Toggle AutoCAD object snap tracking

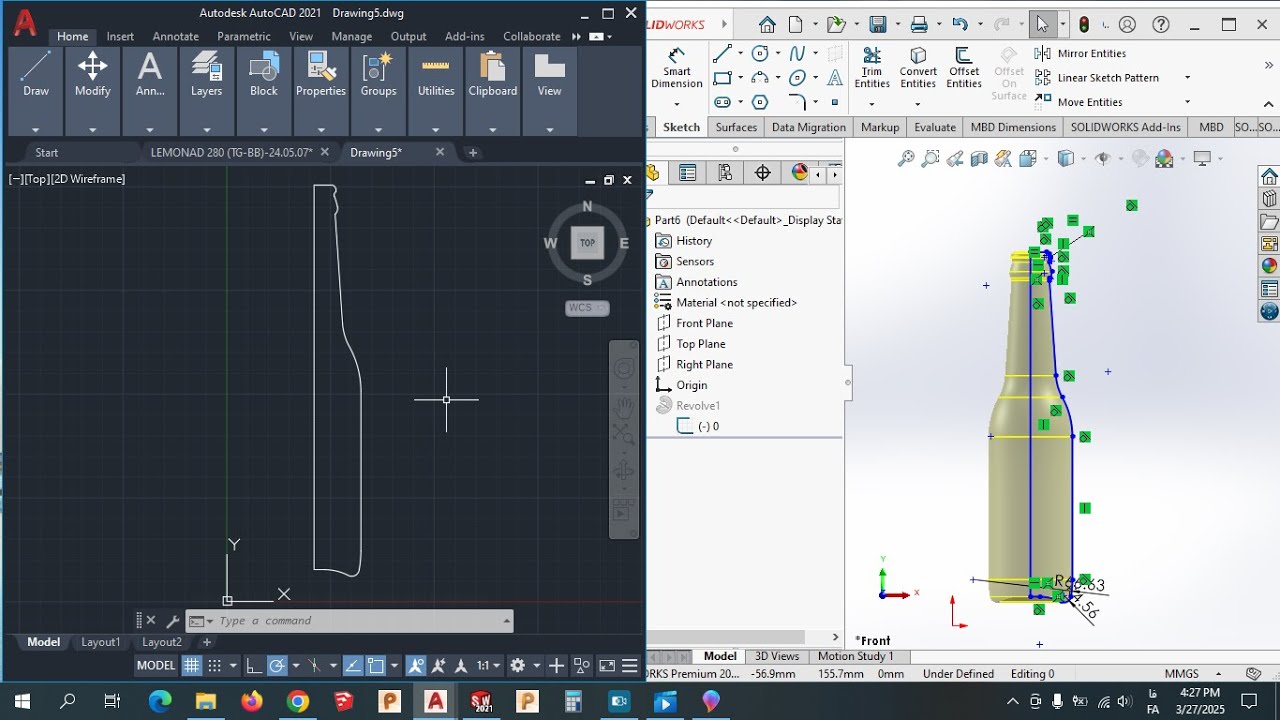(x=353, y=665)
